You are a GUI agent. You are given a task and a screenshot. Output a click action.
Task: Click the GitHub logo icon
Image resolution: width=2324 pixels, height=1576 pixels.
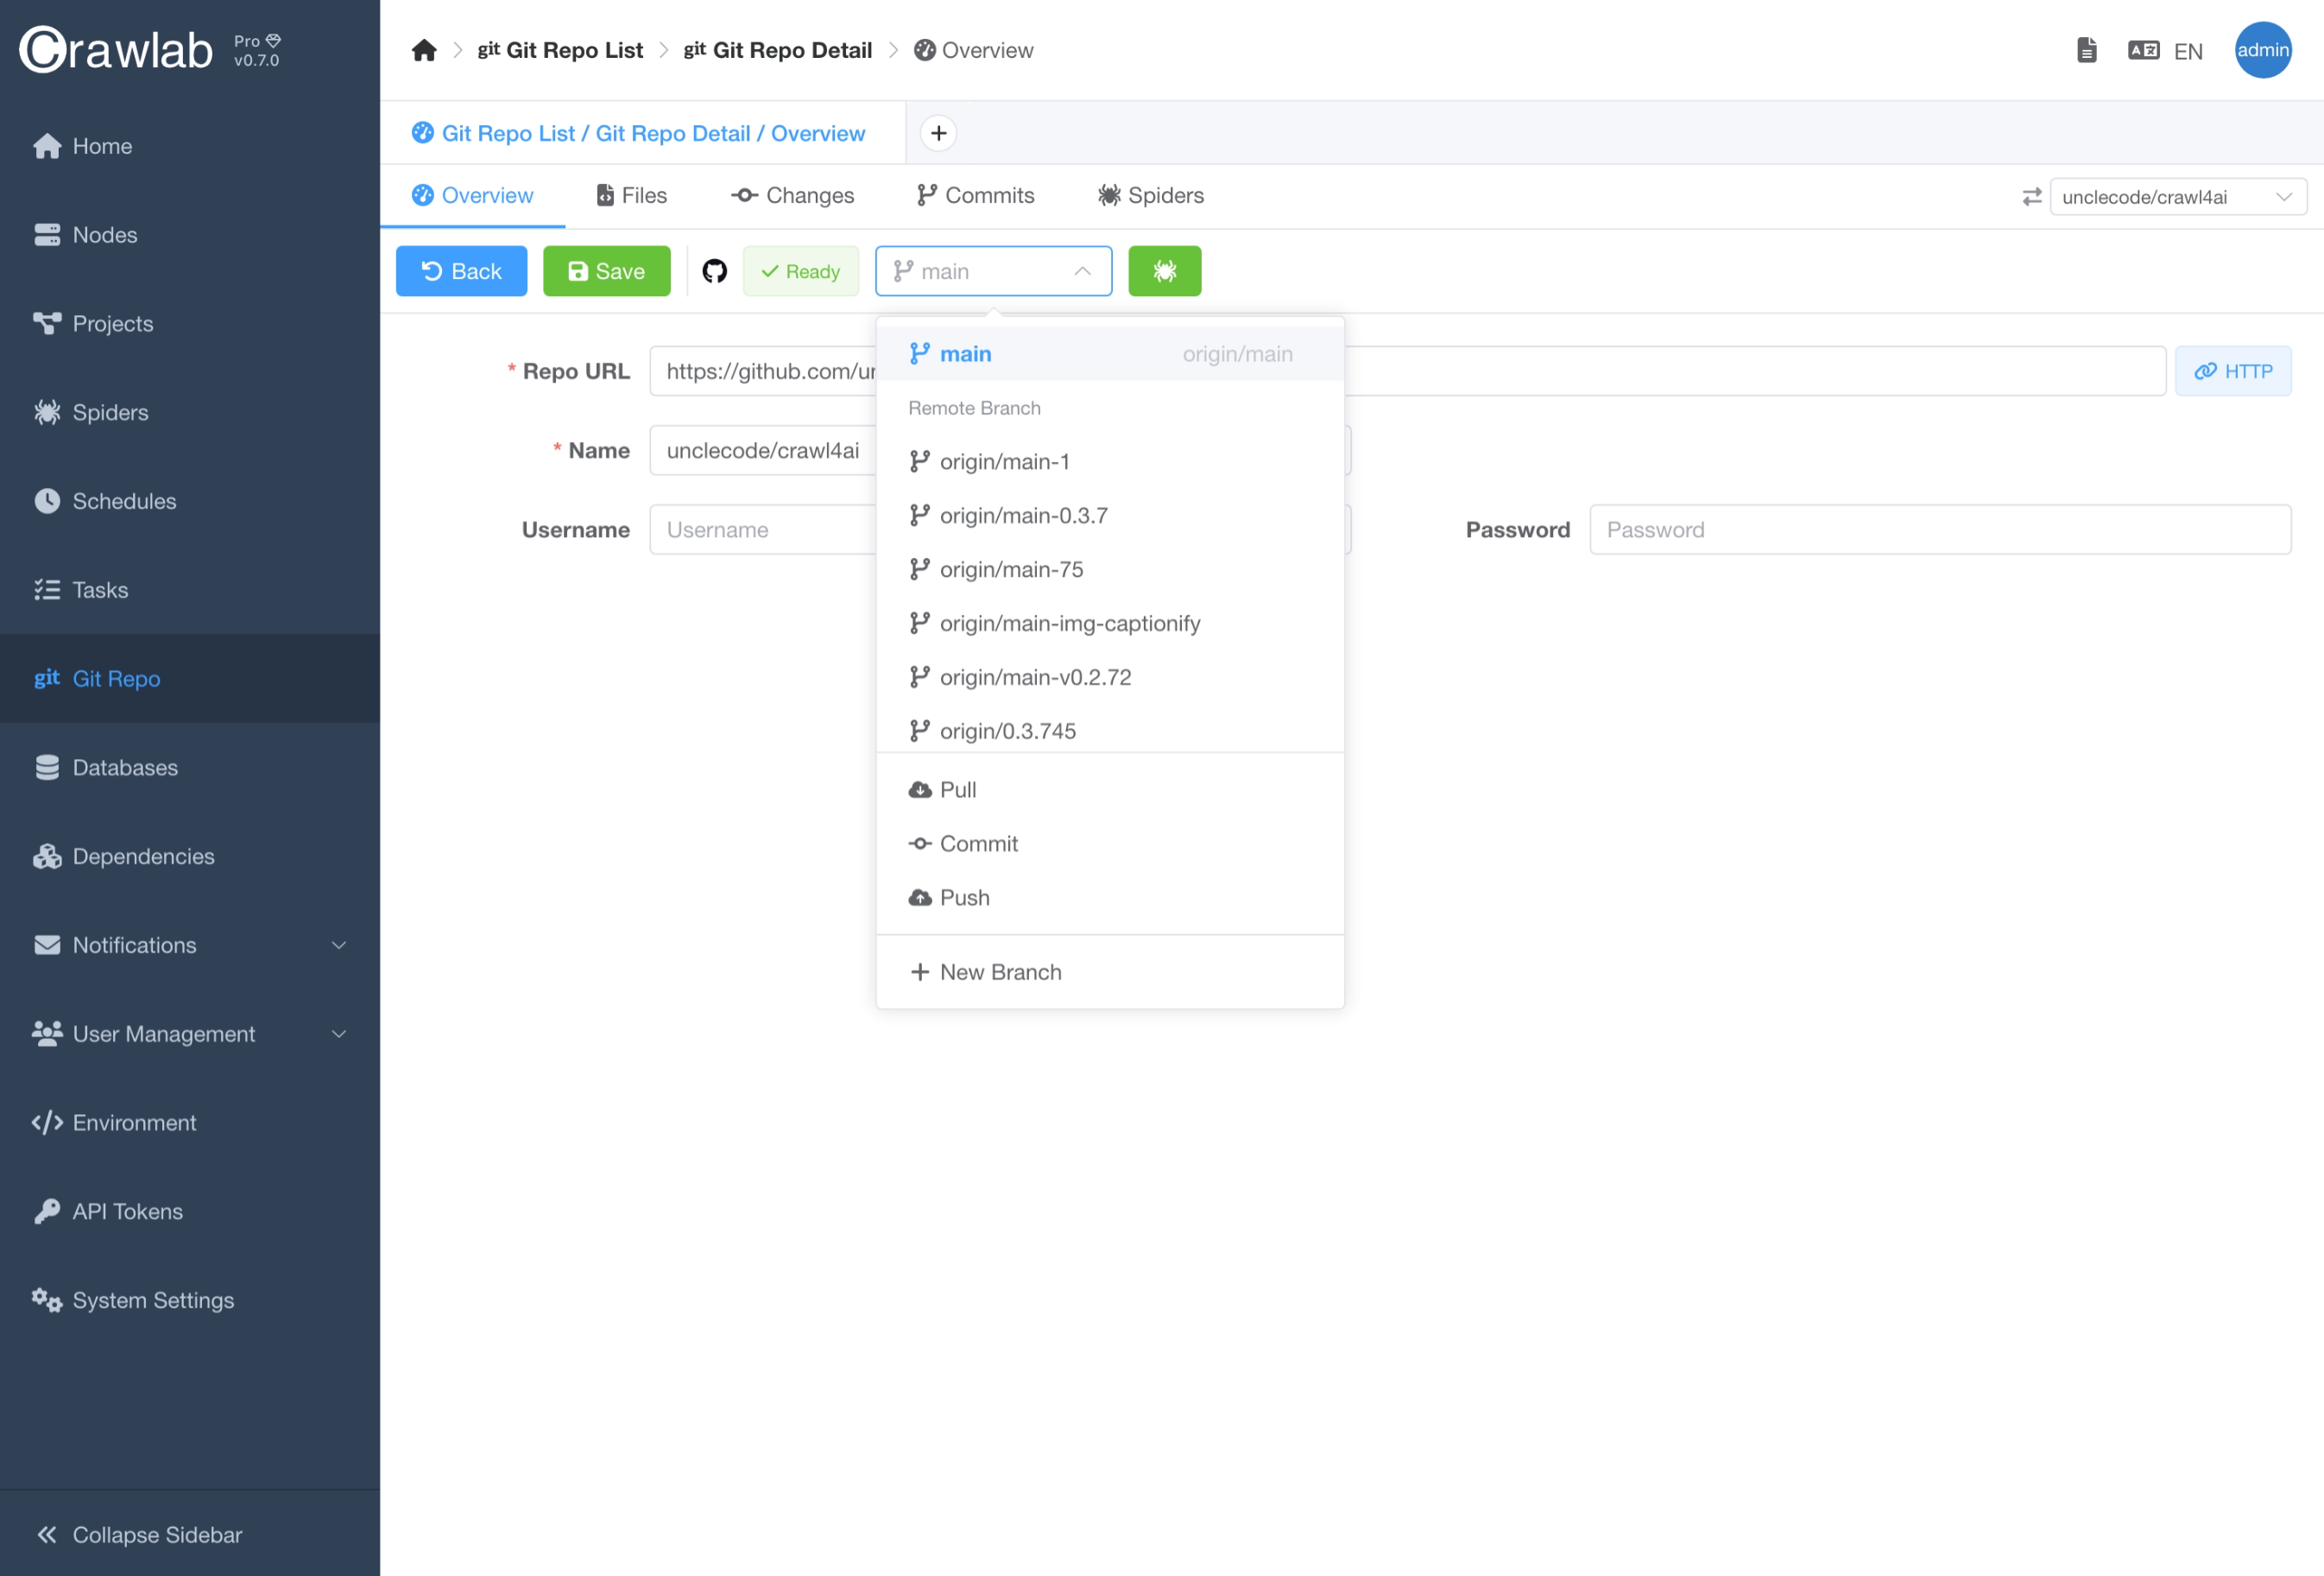click(714, 271)
